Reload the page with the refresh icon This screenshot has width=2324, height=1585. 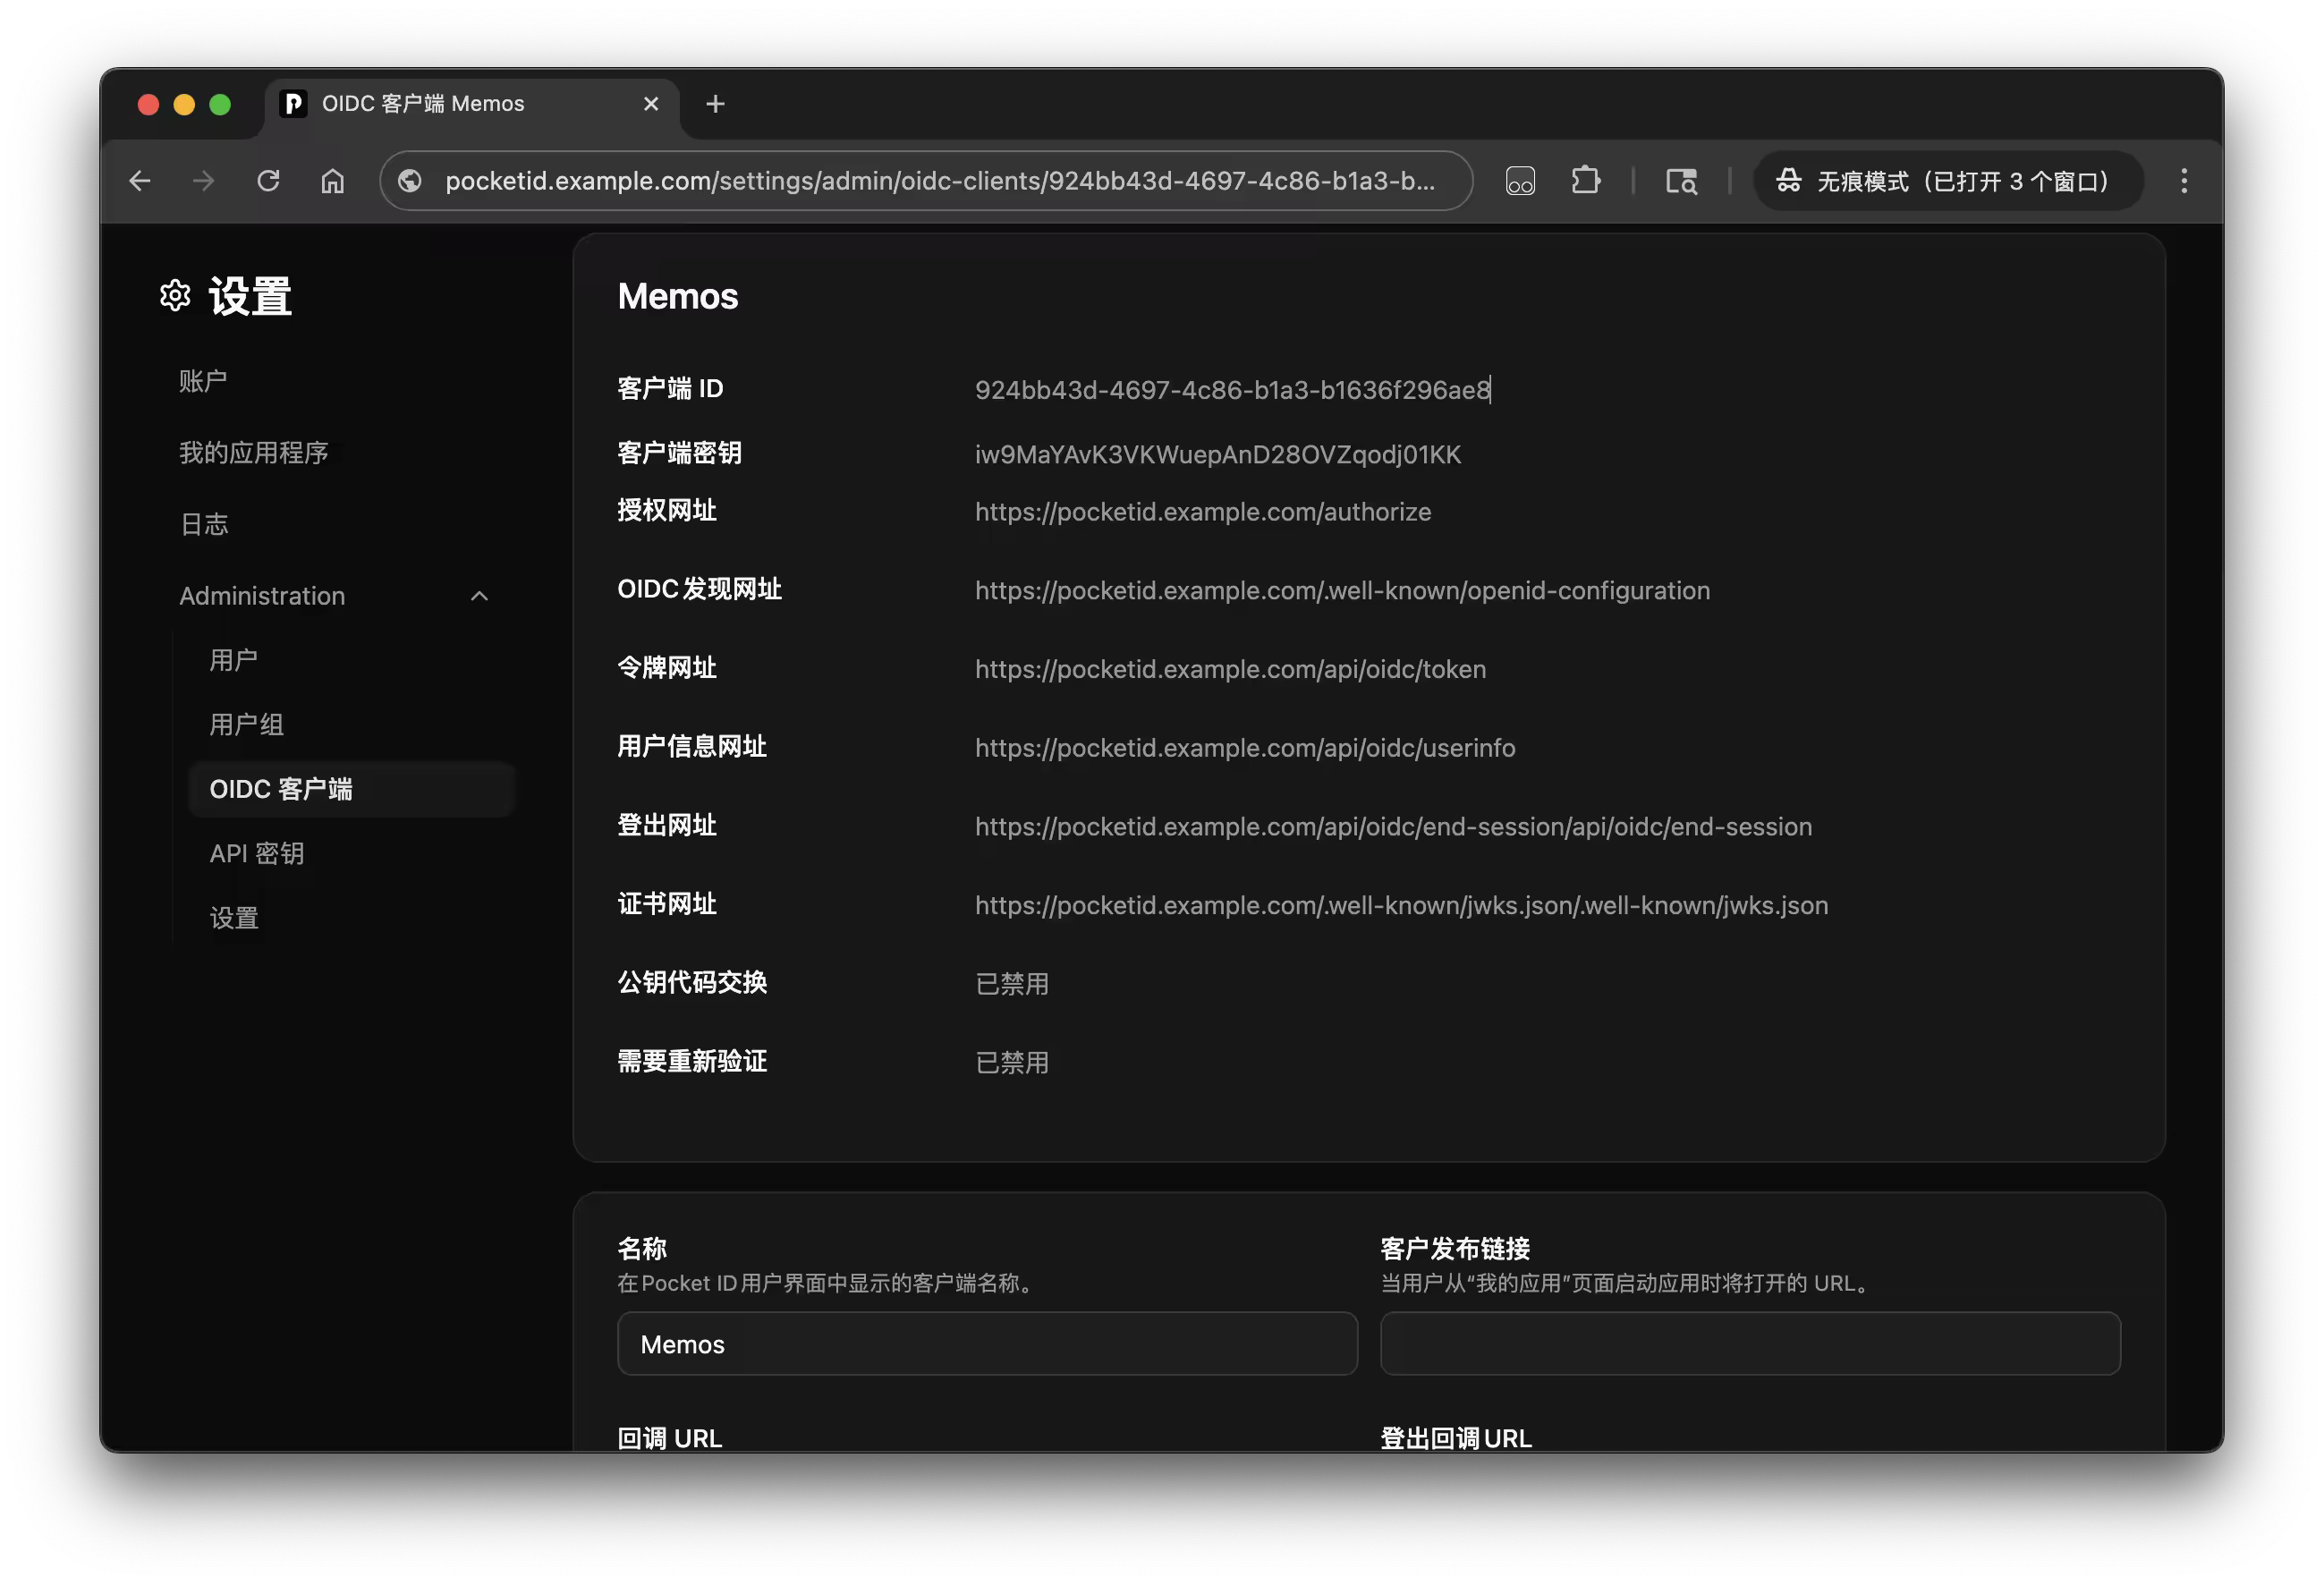tap(268, 181)
